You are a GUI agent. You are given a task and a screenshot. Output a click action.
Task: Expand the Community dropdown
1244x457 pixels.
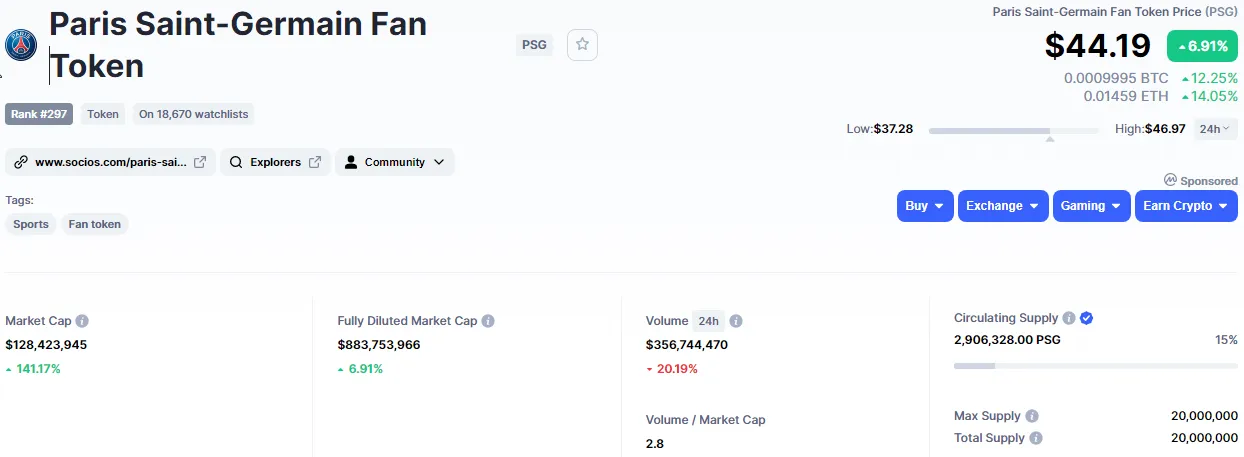point(395,162)
